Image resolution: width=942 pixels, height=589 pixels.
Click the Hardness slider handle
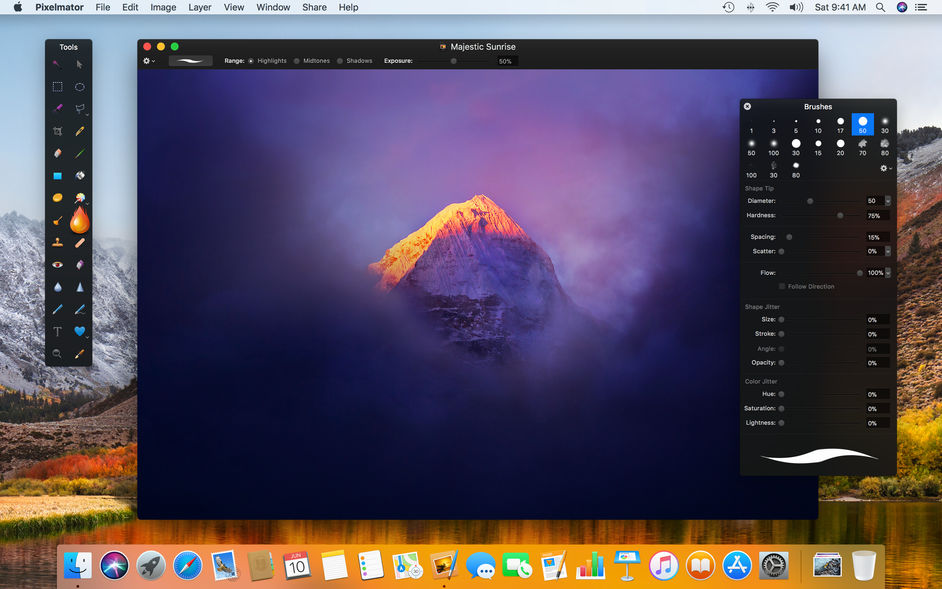tap(840, 215)
